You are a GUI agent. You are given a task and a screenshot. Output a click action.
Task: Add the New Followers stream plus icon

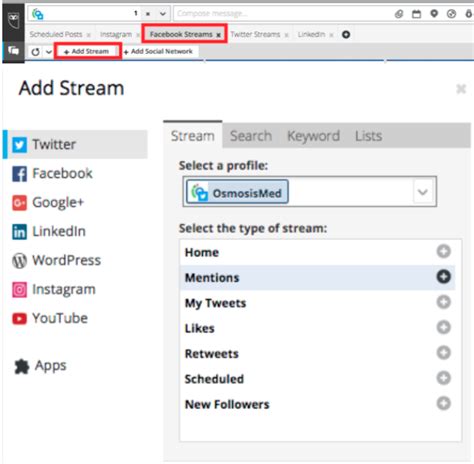444,403
